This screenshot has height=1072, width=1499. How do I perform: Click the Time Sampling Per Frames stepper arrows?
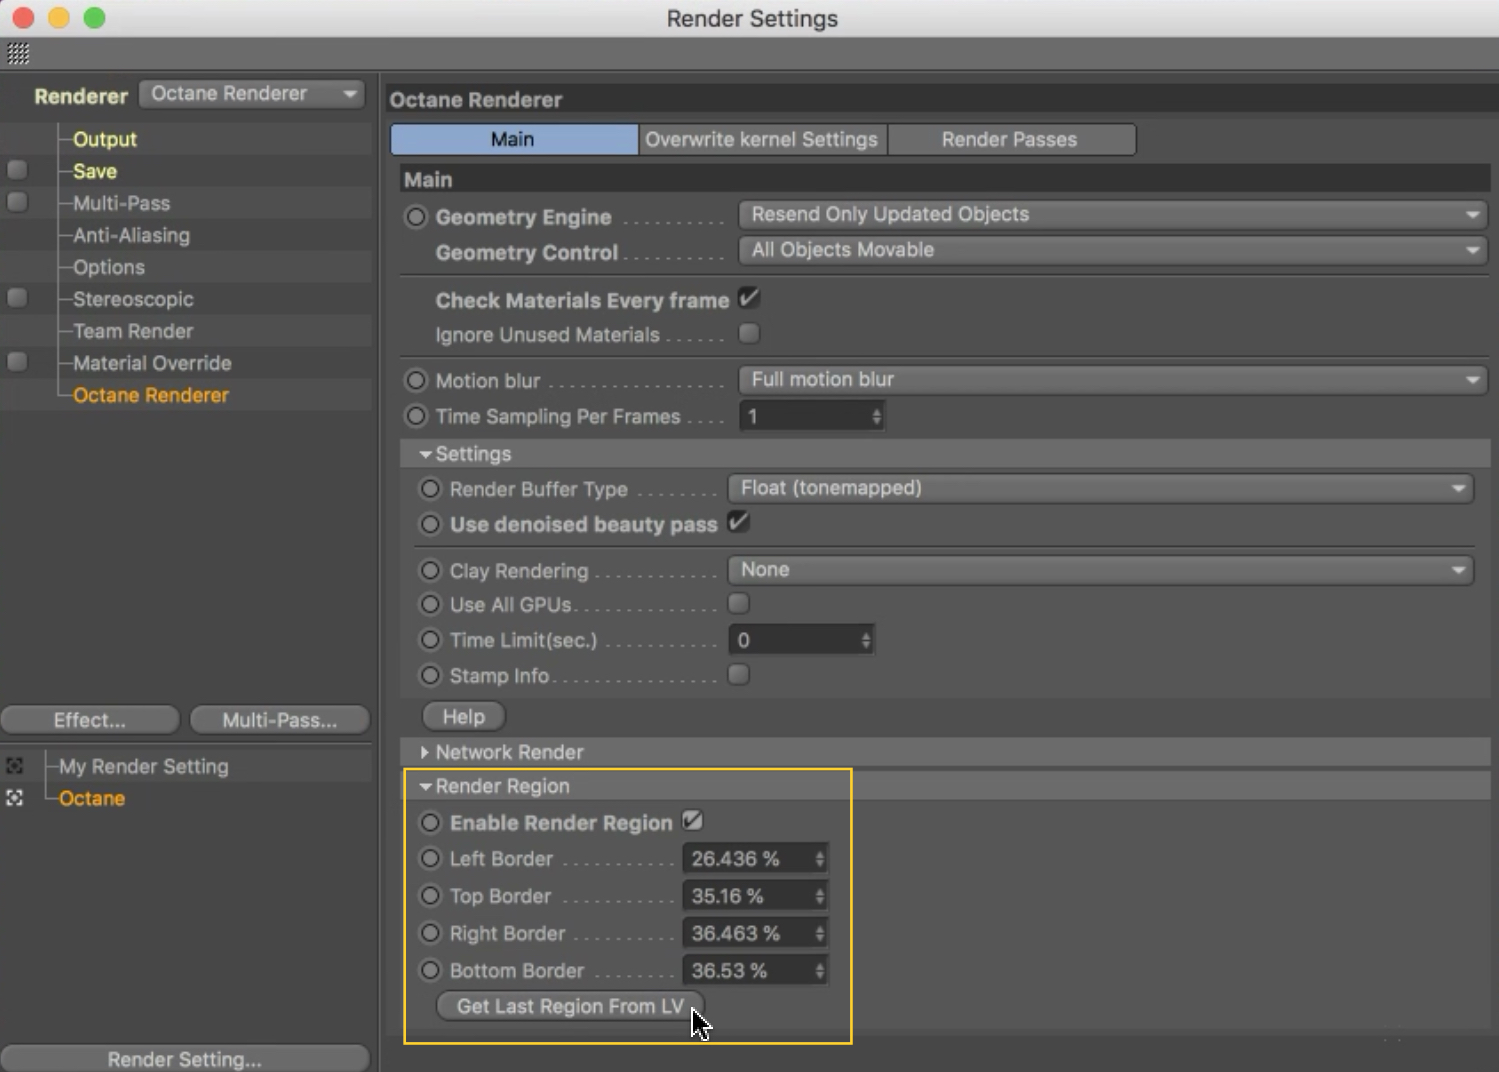(876, 416)
